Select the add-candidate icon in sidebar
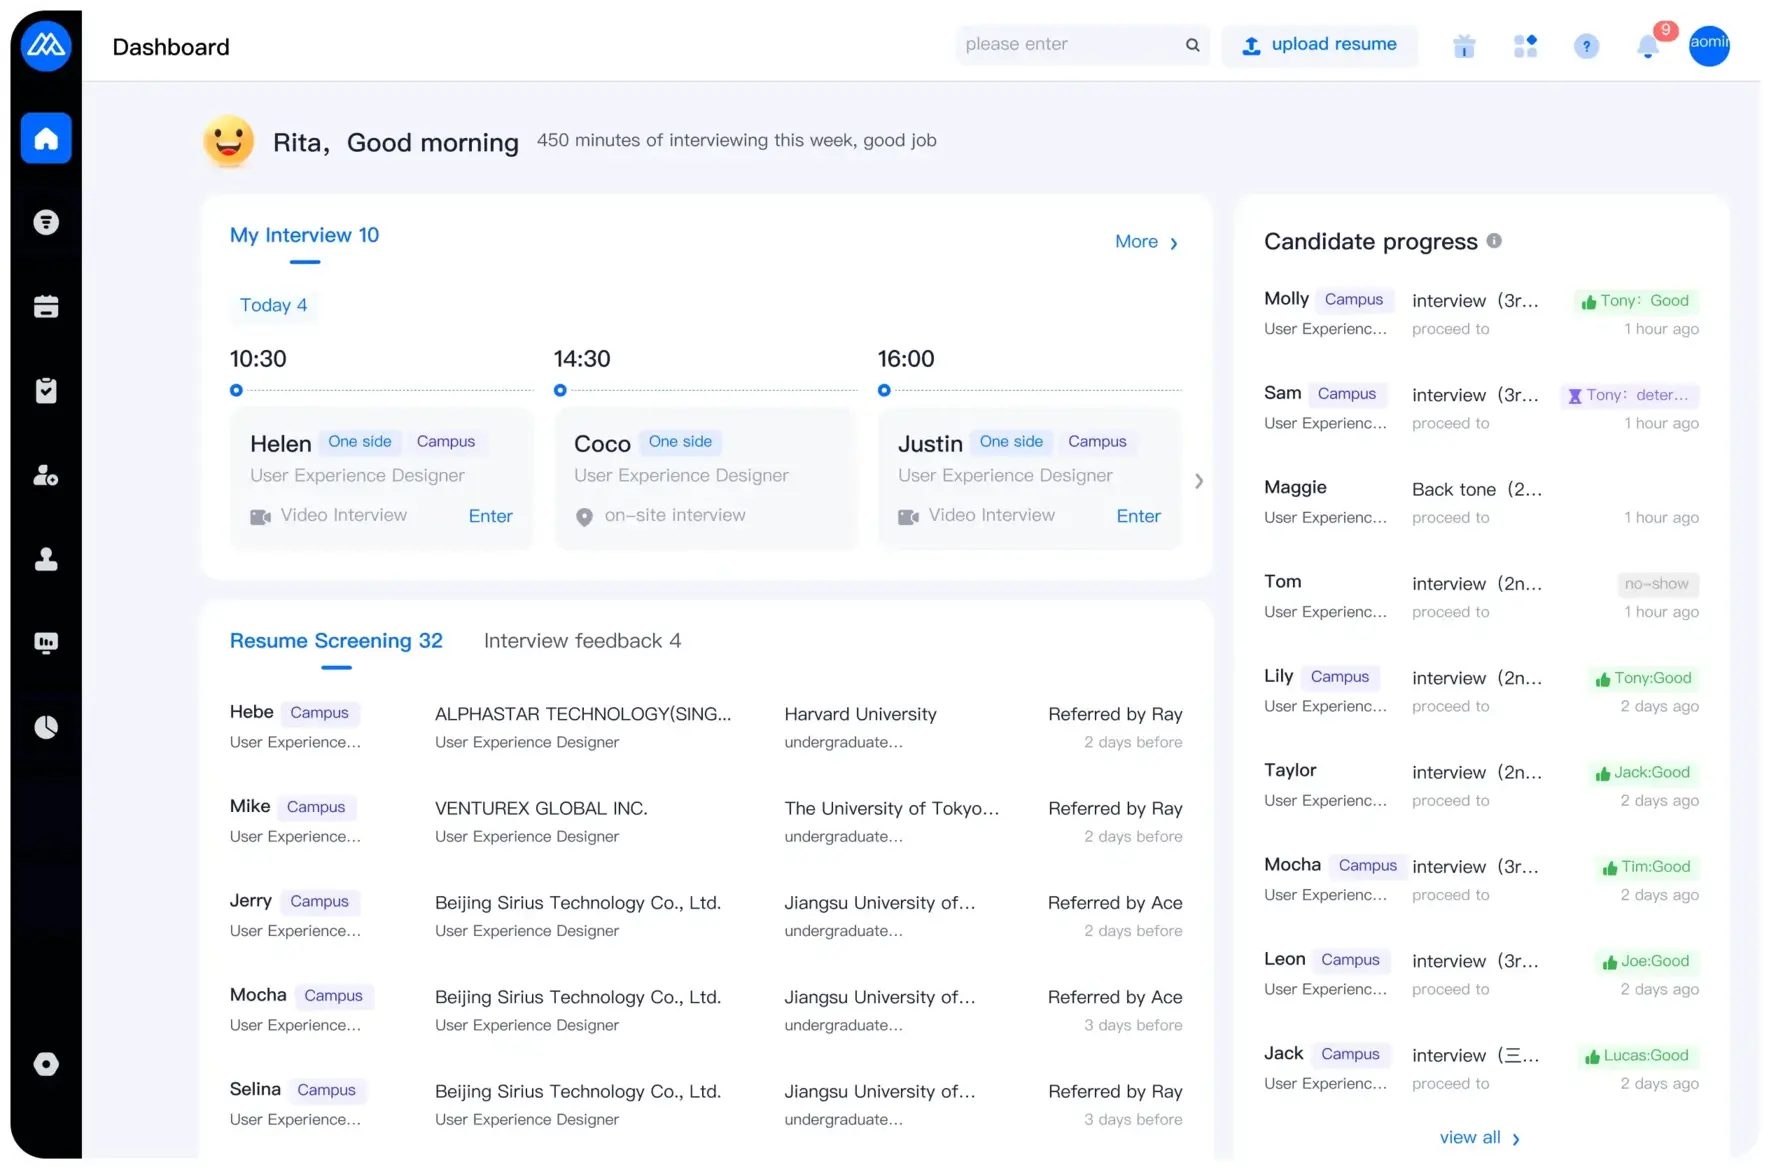 click(x=46, y=476)
